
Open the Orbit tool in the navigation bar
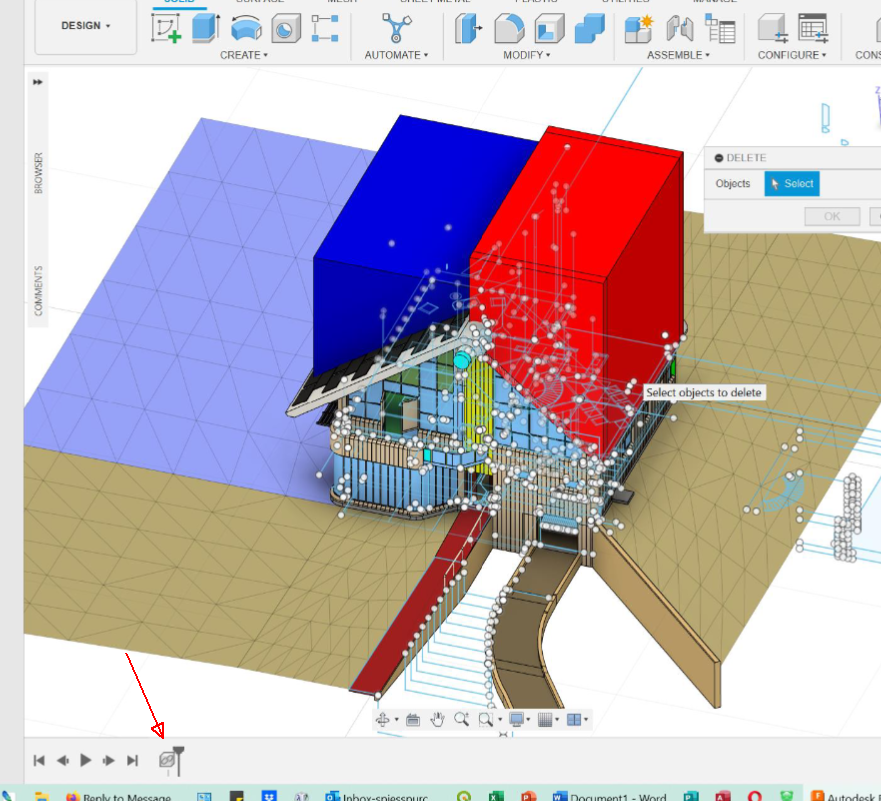pyautogui.click(x=383, y=718)
